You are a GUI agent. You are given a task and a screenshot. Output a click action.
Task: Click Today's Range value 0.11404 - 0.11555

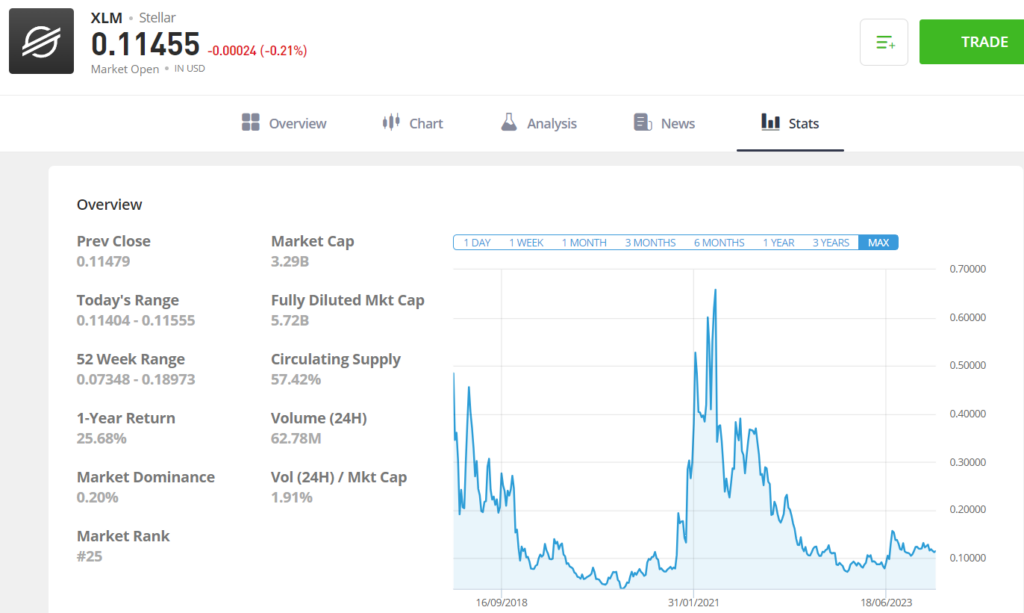[x=136, y=321]
